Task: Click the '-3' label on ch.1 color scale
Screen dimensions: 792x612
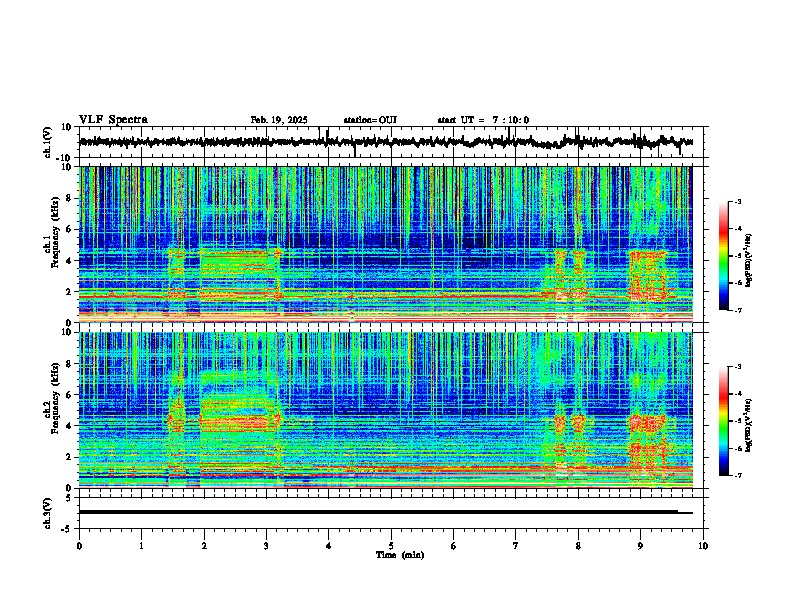Action: [737, 201]
